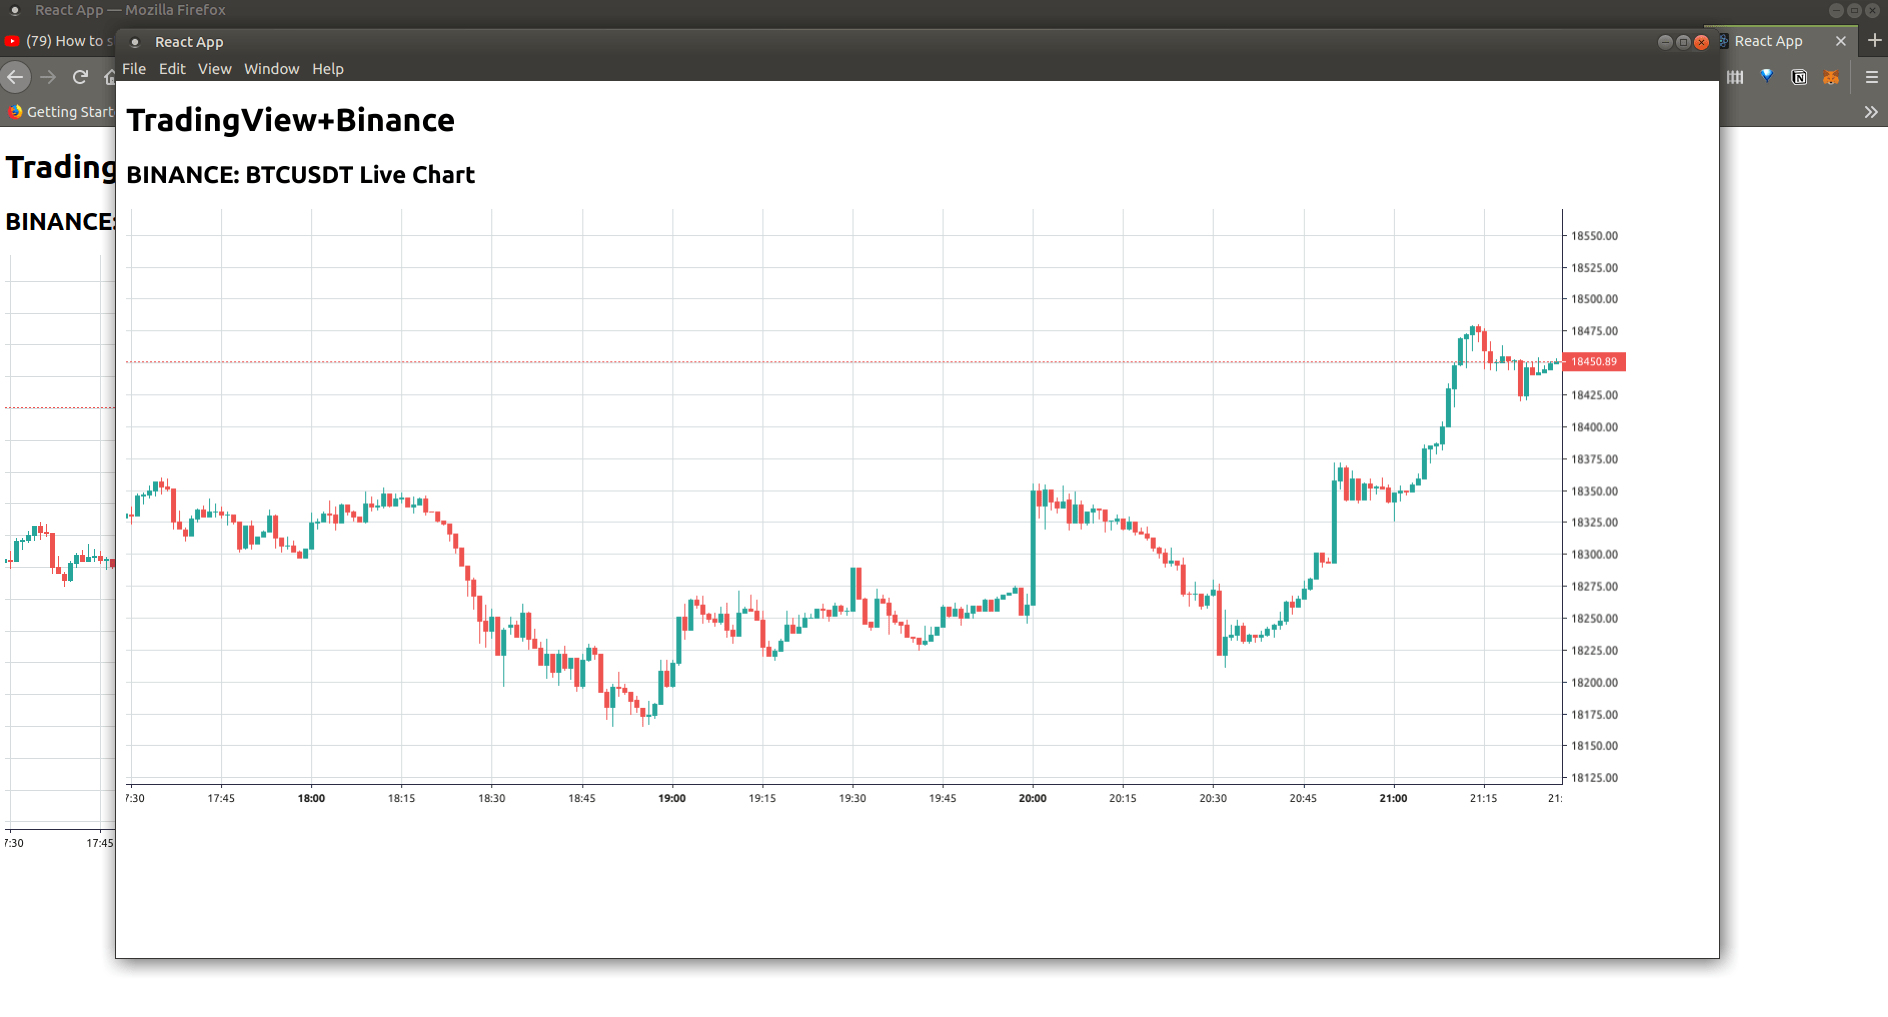Open the blue gem extension icon
1888x1017 pixels.
click(1767, 76)
